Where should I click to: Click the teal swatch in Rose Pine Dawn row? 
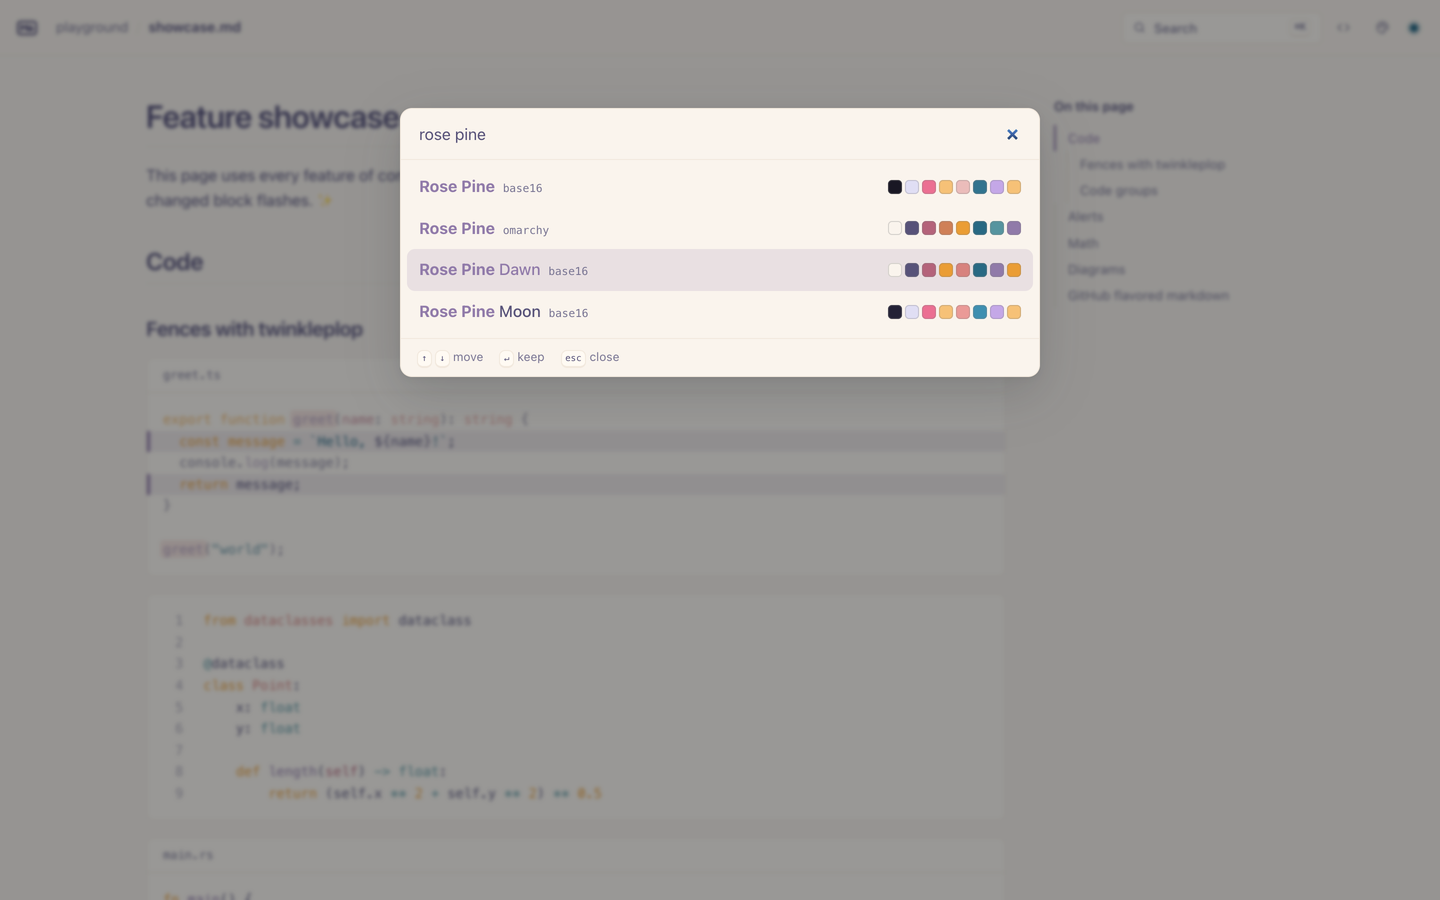980,270
